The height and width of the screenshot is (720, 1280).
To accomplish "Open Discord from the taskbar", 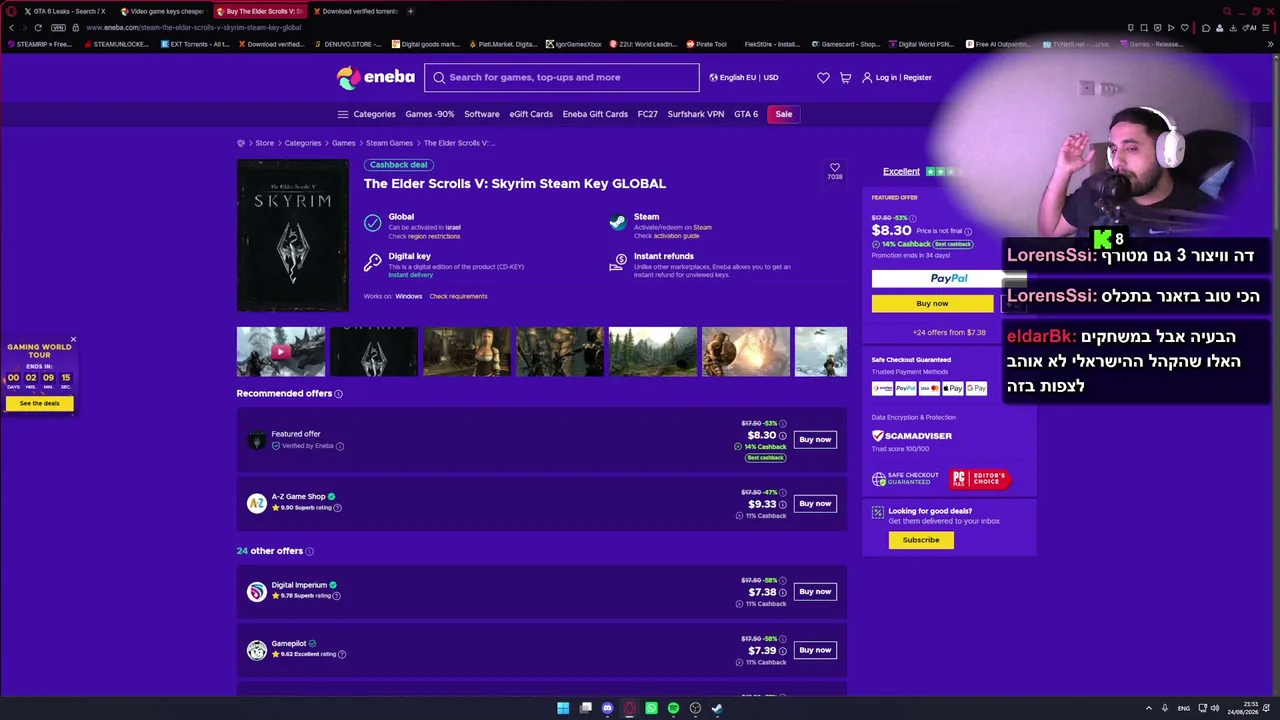I will tap(607, 708).
